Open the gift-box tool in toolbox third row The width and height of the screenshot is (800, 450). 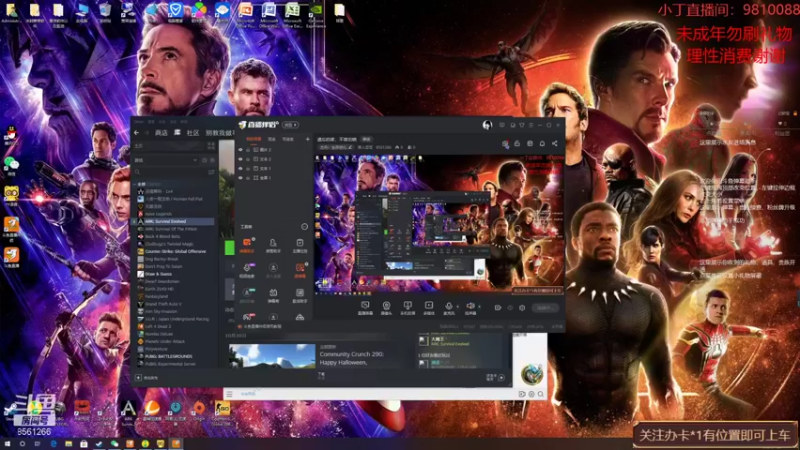point(273,294)
